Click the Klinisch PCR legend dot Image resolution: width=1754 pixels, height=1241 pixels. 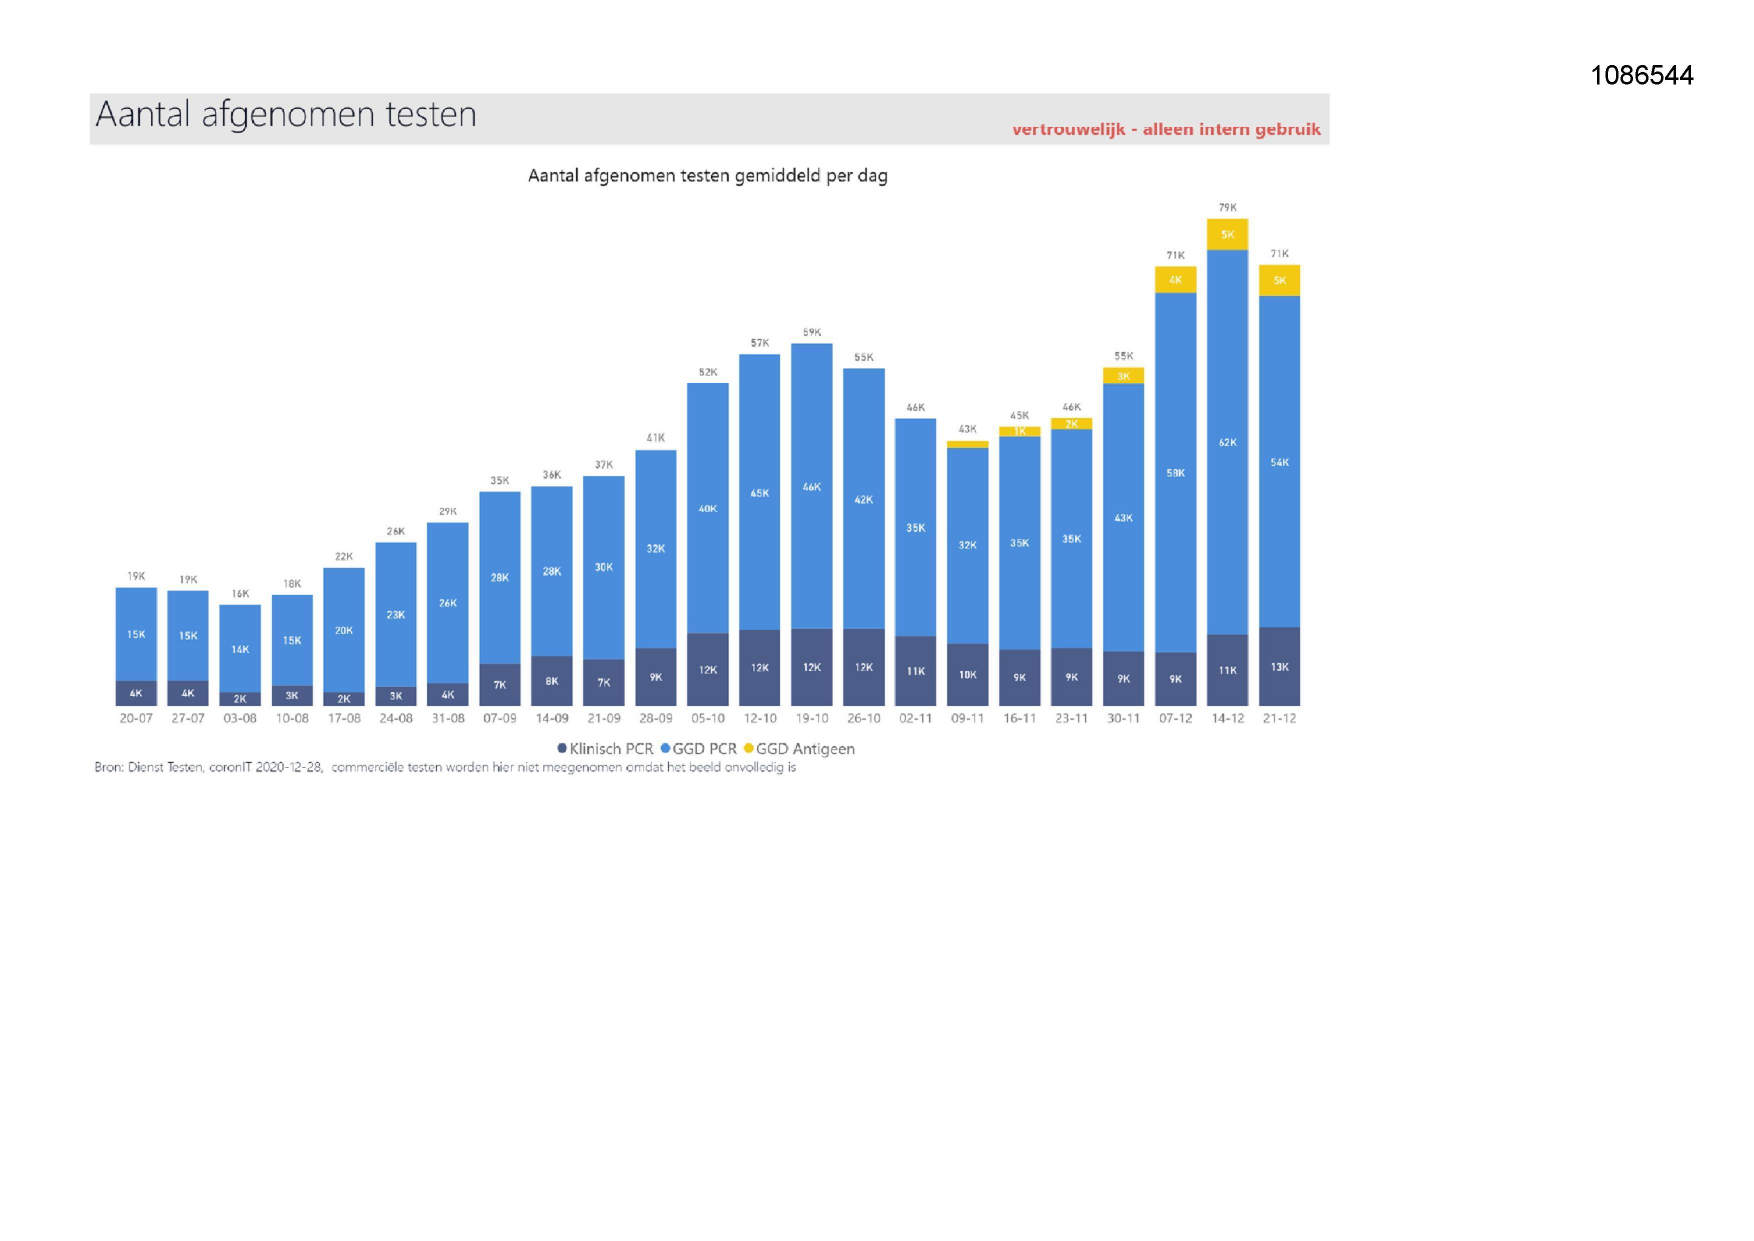pyautogui.click(x=562, y=748)
